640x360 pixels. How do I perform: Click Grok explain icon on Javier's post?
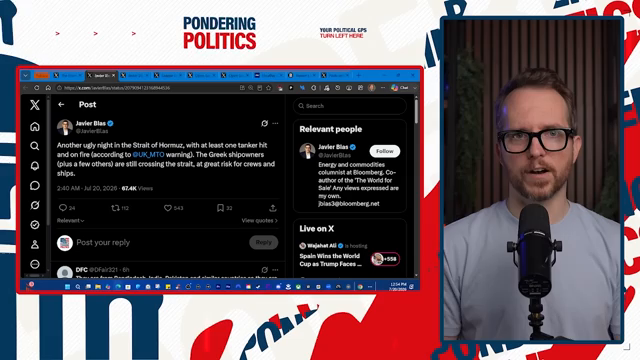pos(264,123)
